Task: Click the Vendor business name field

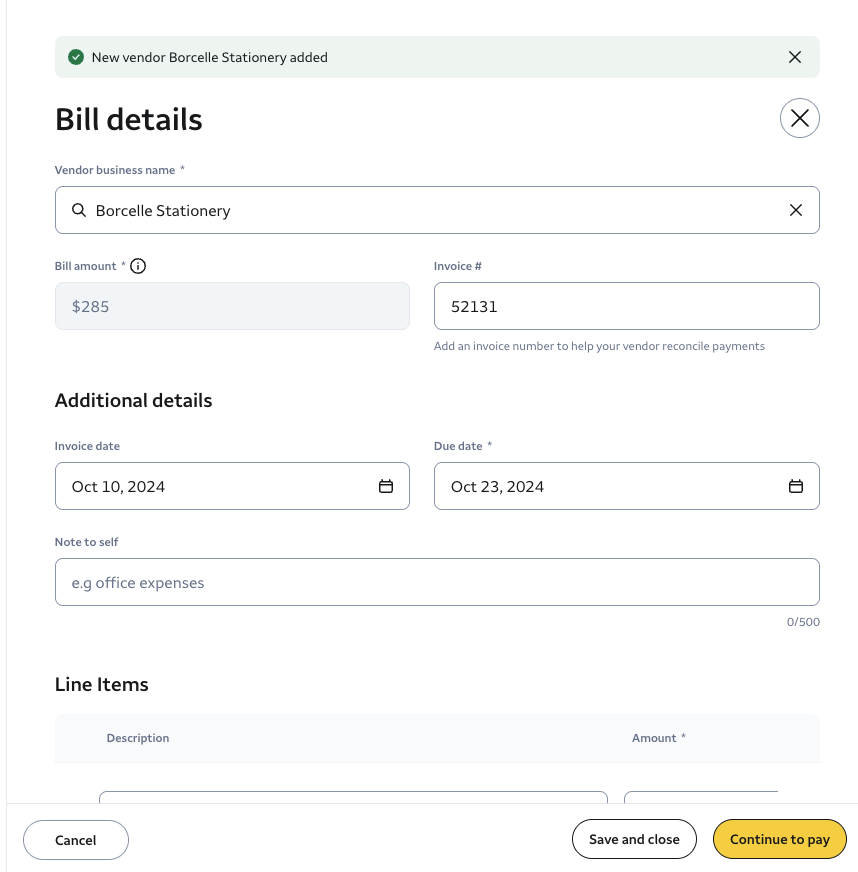Action: tap(430, 210)
